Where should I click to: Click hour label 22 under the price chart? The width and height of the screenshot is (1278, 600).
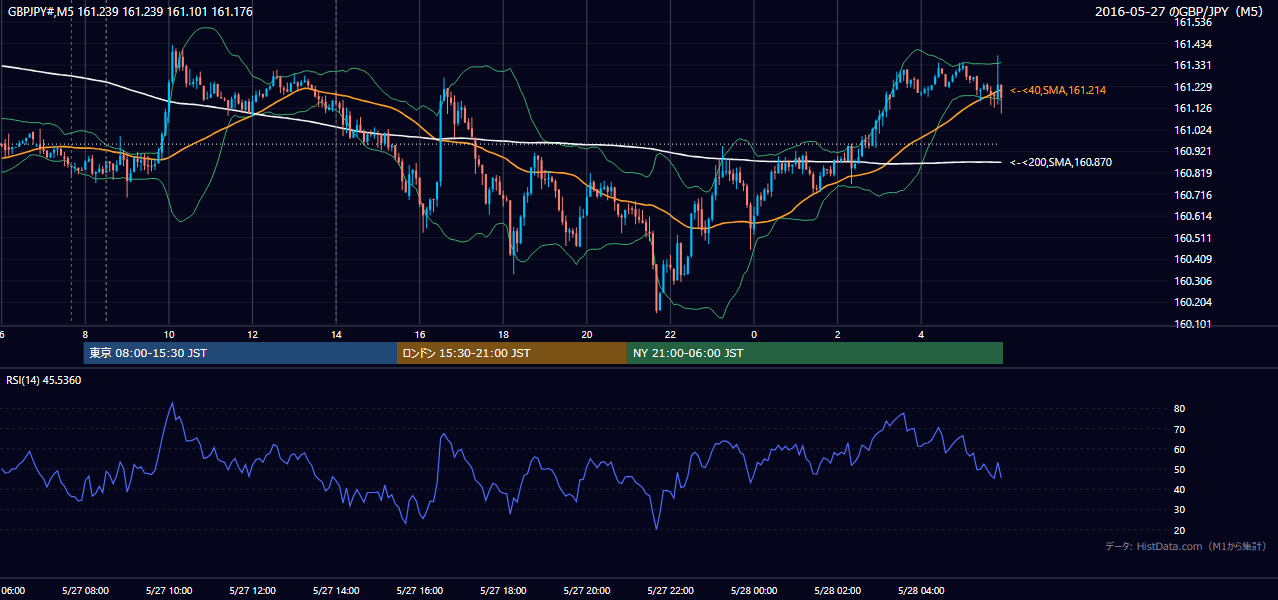tap(670, 335)
